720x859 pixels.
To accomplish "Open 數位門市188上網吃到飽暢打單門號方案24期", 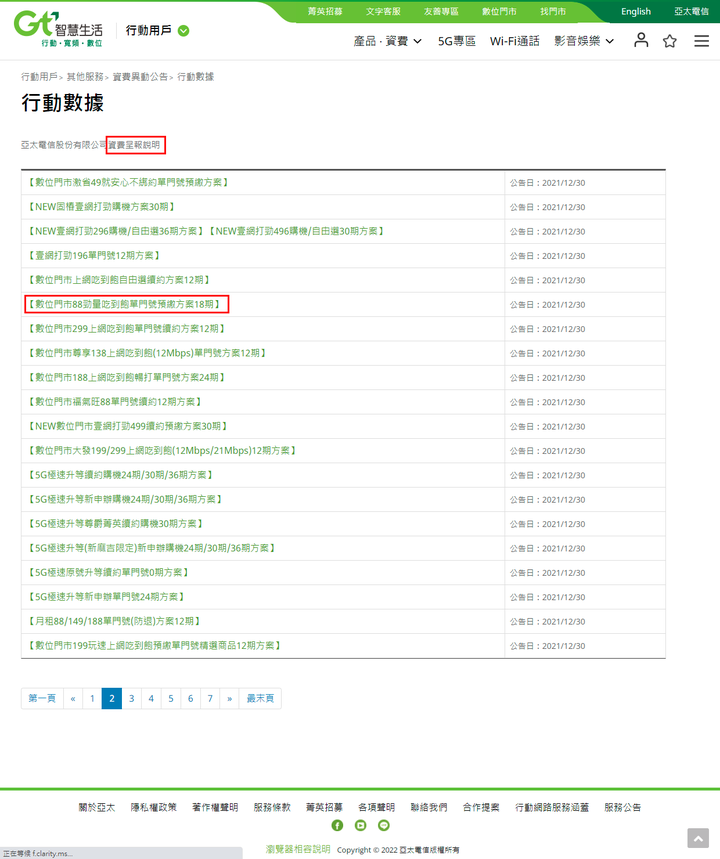I will coord(127,377).
